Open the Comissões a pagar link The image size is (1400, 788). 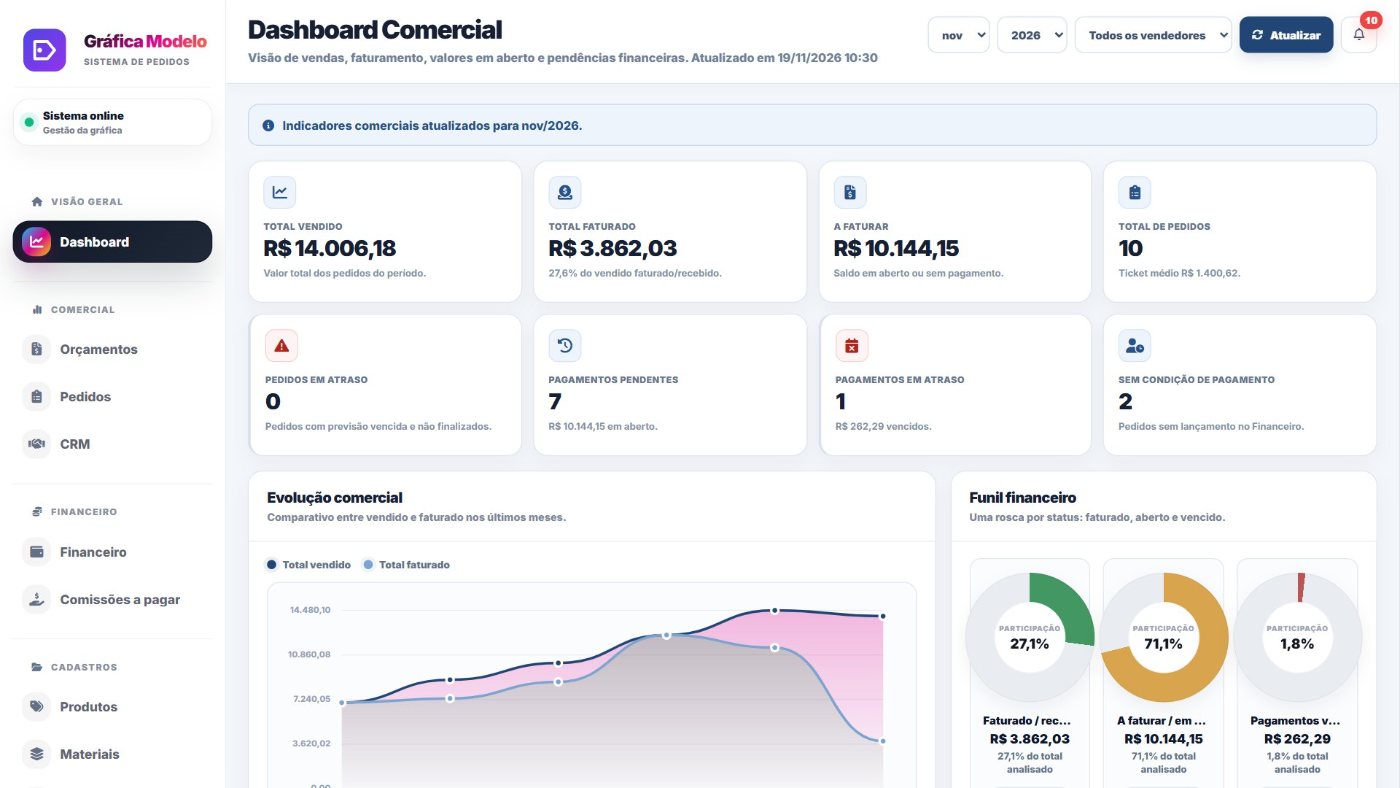pos(112,599)
